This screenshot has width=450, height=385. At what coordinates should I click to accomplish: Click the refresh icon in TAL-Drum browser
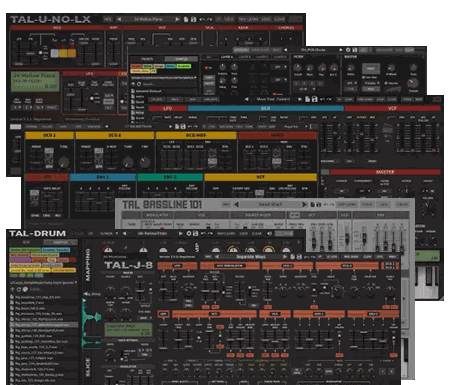tap(19, 289)
